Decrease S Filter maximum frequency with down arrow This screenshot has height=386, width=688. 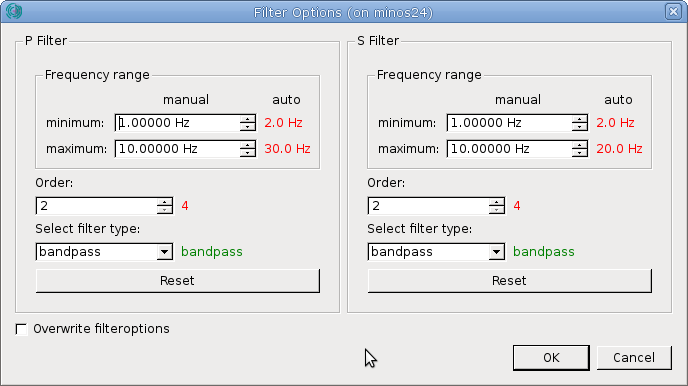[x=580, y=153]
